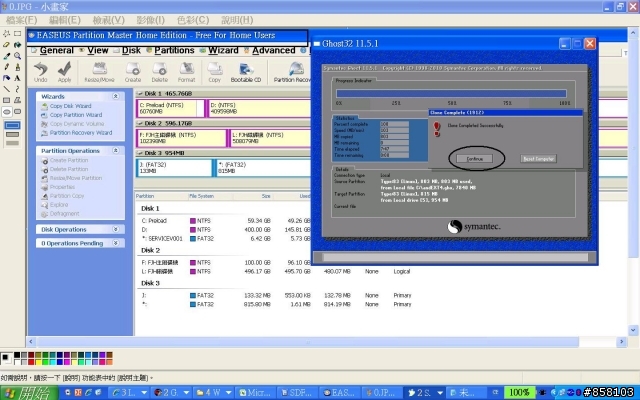Image resolution: width=640 pixels, height=400 pixels.
Task: Select the J: (FAT32) 133MB partition block
Action: [174, 168]
